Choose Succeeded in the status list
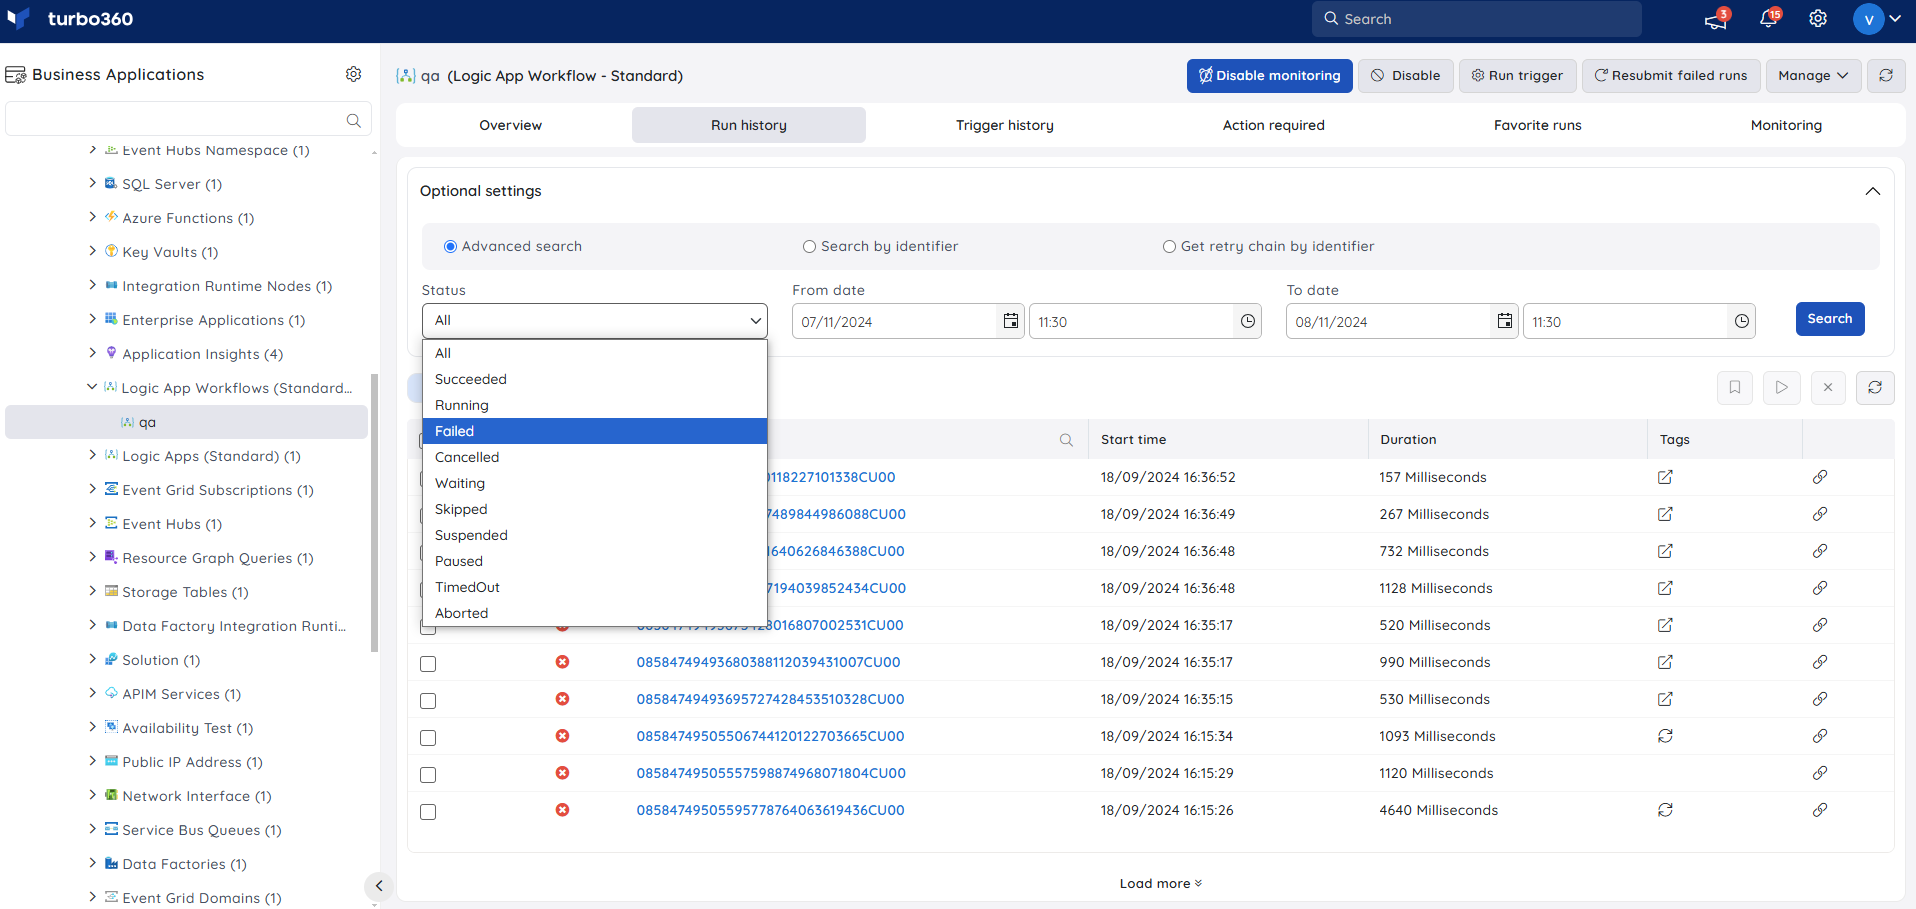1916x909 pixels. coord(595,379)
